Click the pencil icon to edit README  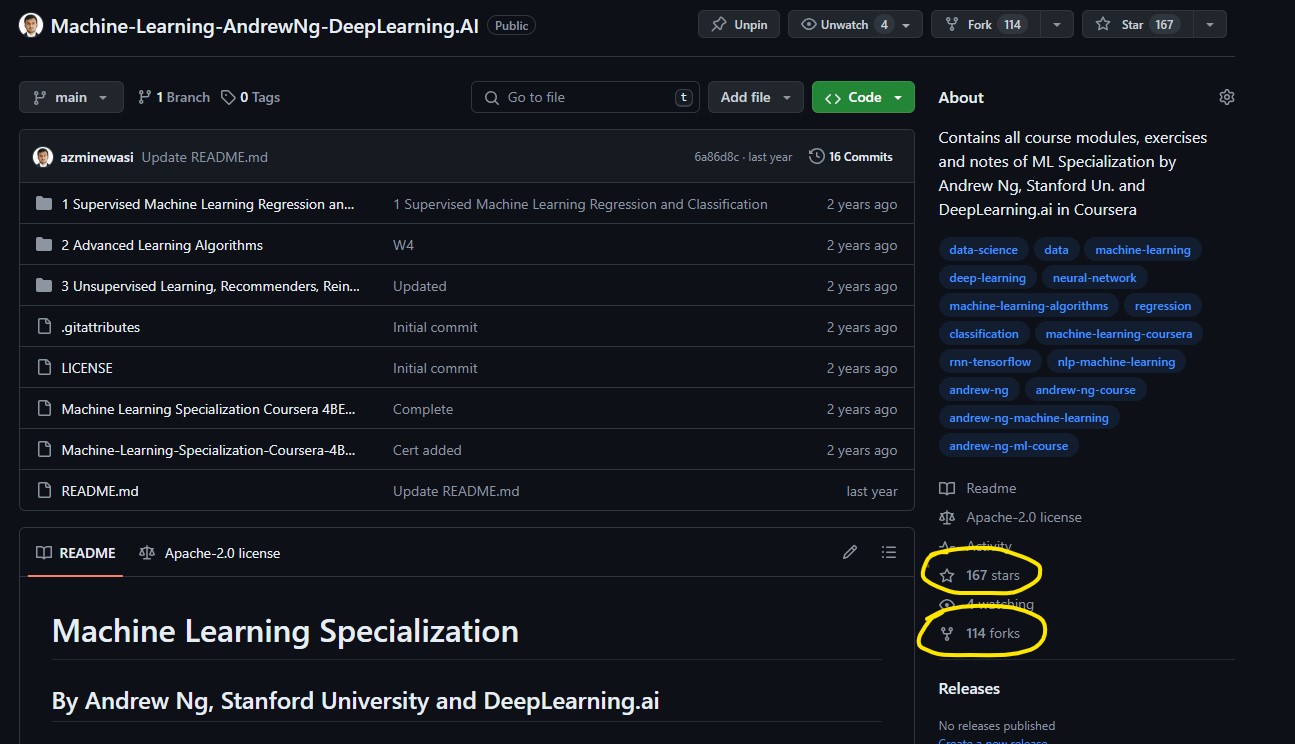point(850,552)
